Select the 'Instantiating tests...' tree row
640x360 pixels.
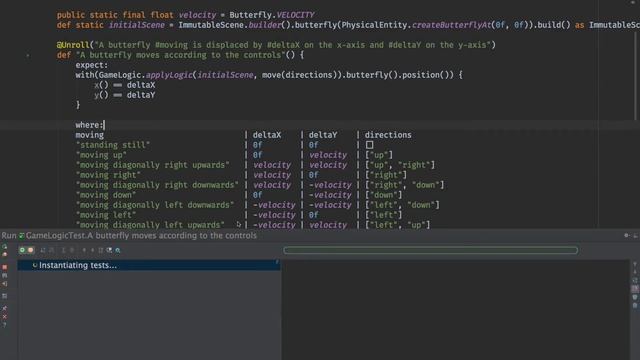[x=149, y=265]
